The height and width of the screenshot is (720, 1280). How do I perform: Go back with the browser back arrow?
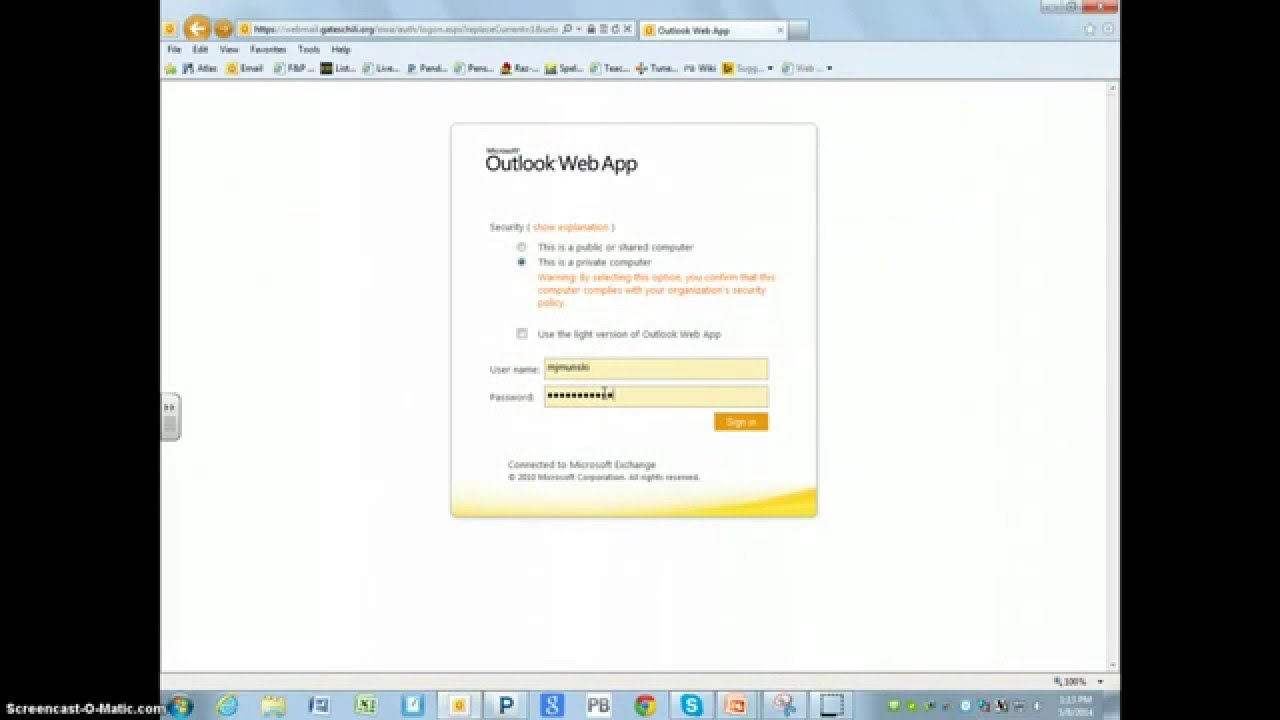pos(197,29)
